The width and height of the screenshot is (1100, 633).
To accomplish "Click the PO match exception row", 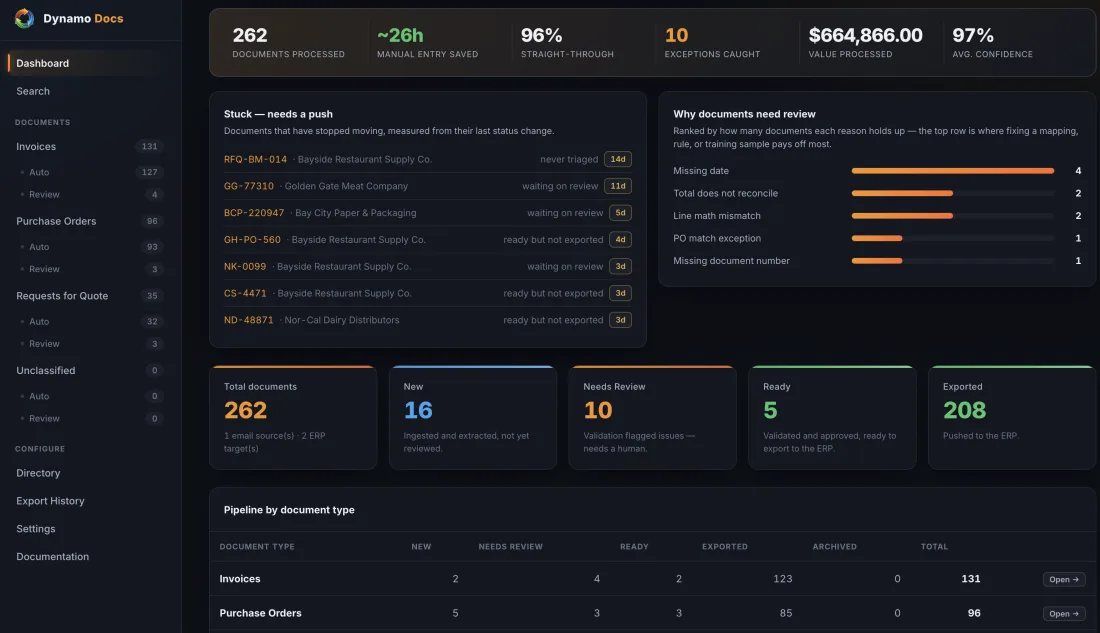I will [x=877, y=239].
